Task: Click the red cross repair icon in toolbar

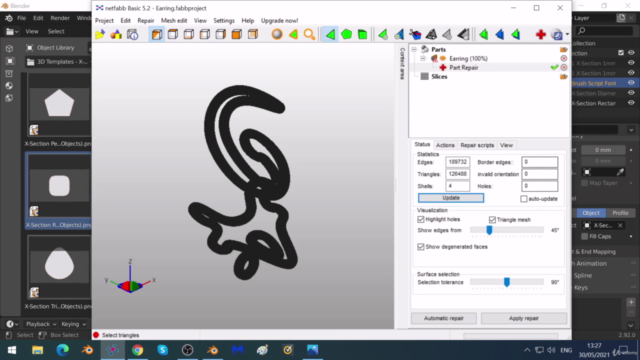Action: [541, 35]
